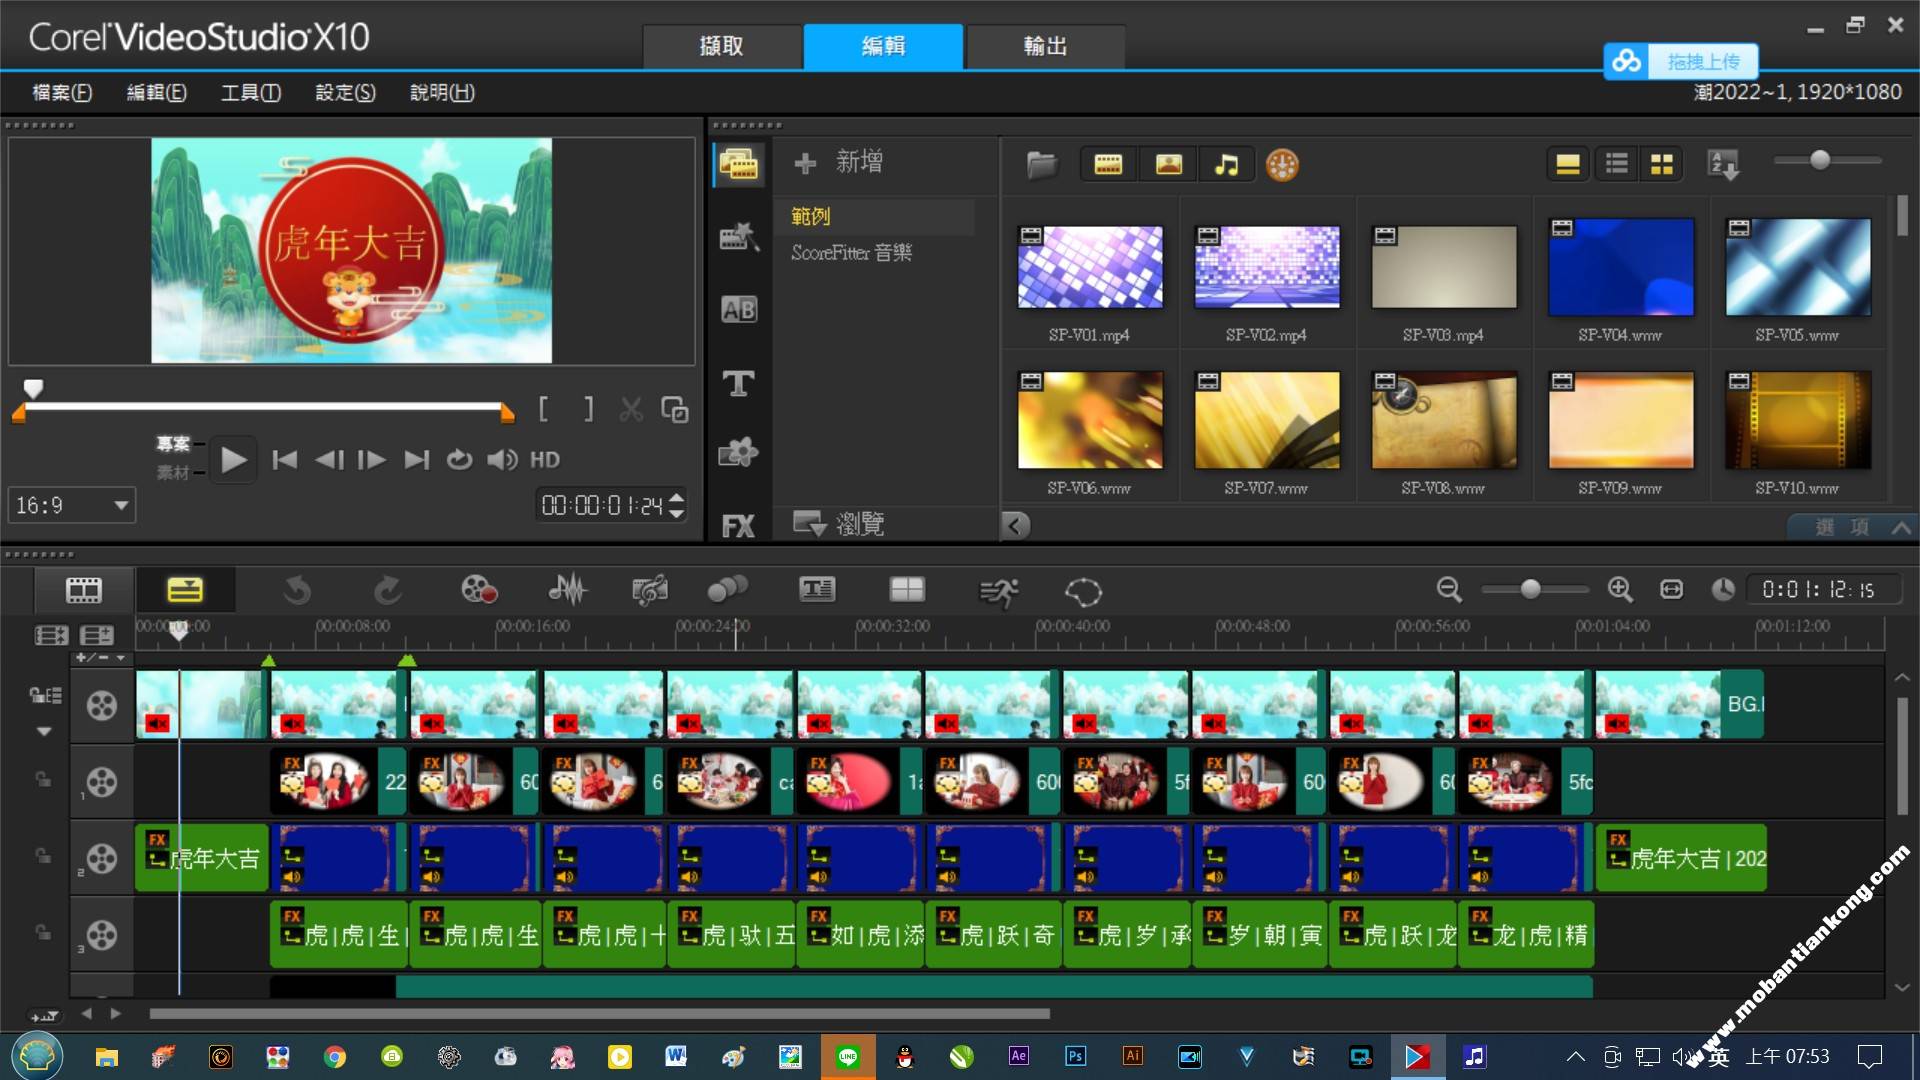
Task: Toggle ripple editing on overlay track 1
Action: pyautogui.click(x=43, y=779)
